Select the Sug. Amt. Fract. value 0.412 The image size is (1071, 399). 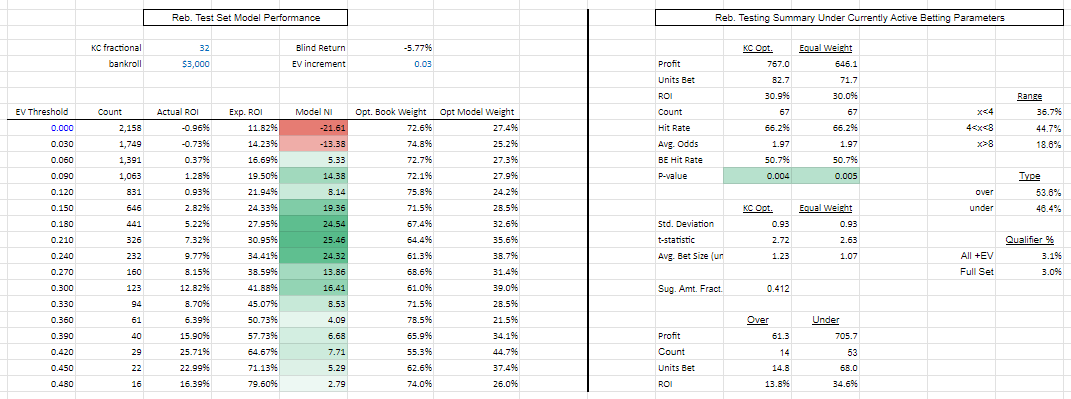(x=757, y=288)
